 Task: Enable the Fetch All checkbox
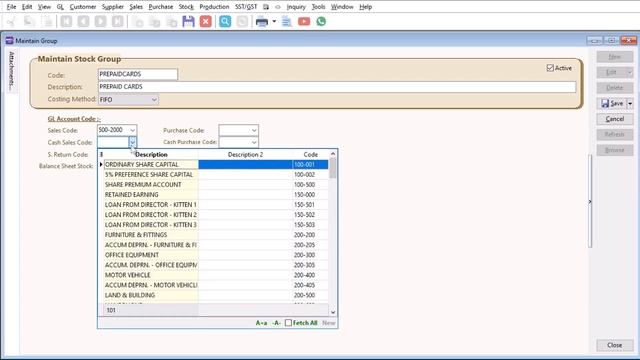[288, 323]
